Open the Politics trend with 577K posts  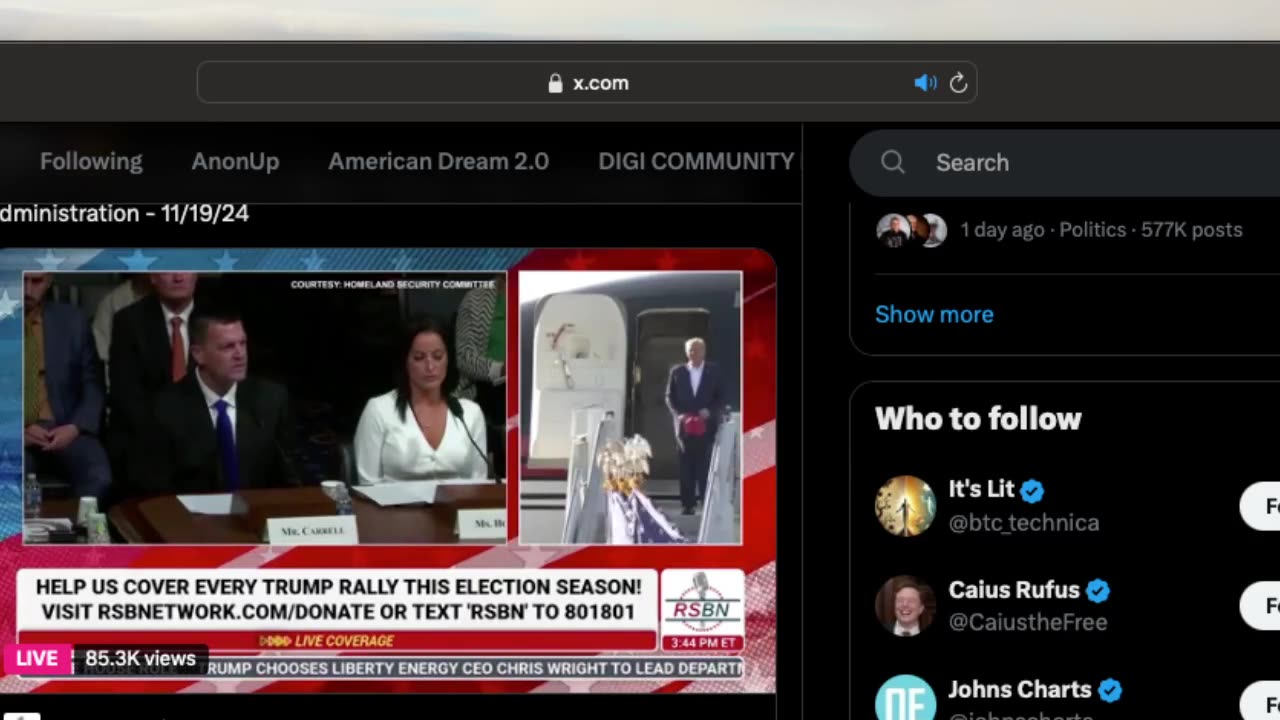point(1101,230)
